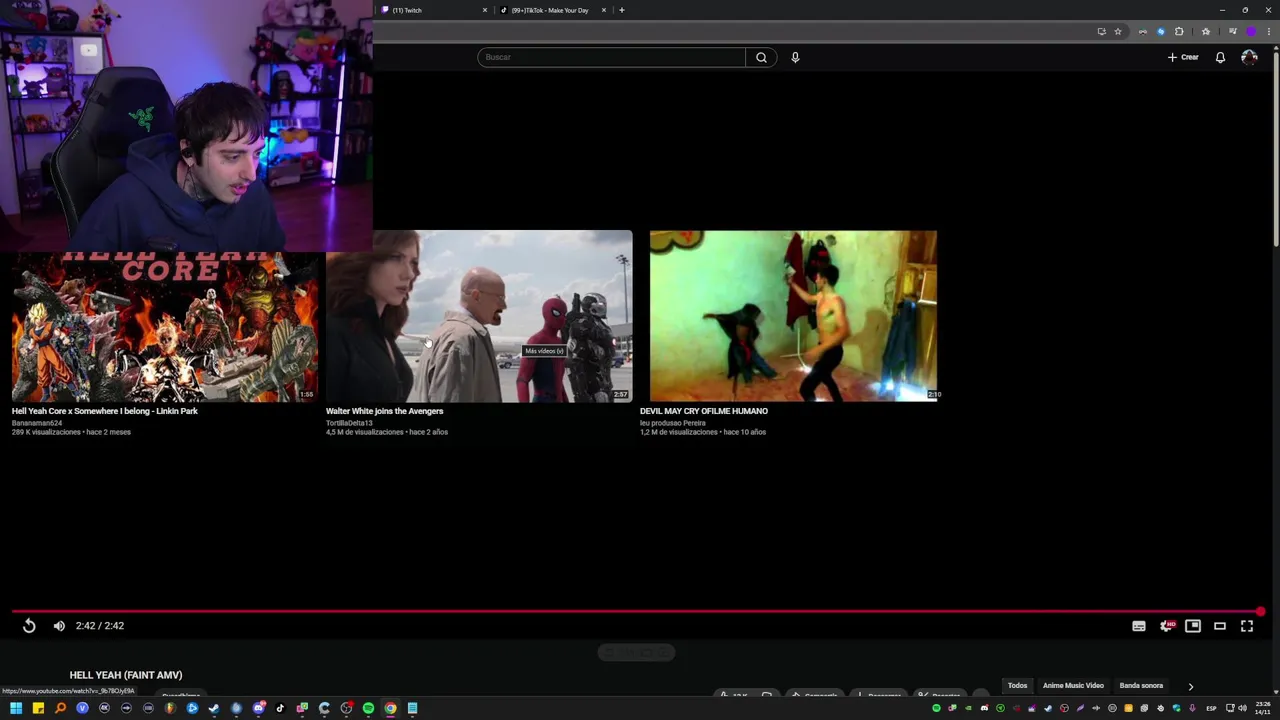The image size is (1280, 720).
Task: Select the Todos filter chip
Action: click(x=1017, y=686)
